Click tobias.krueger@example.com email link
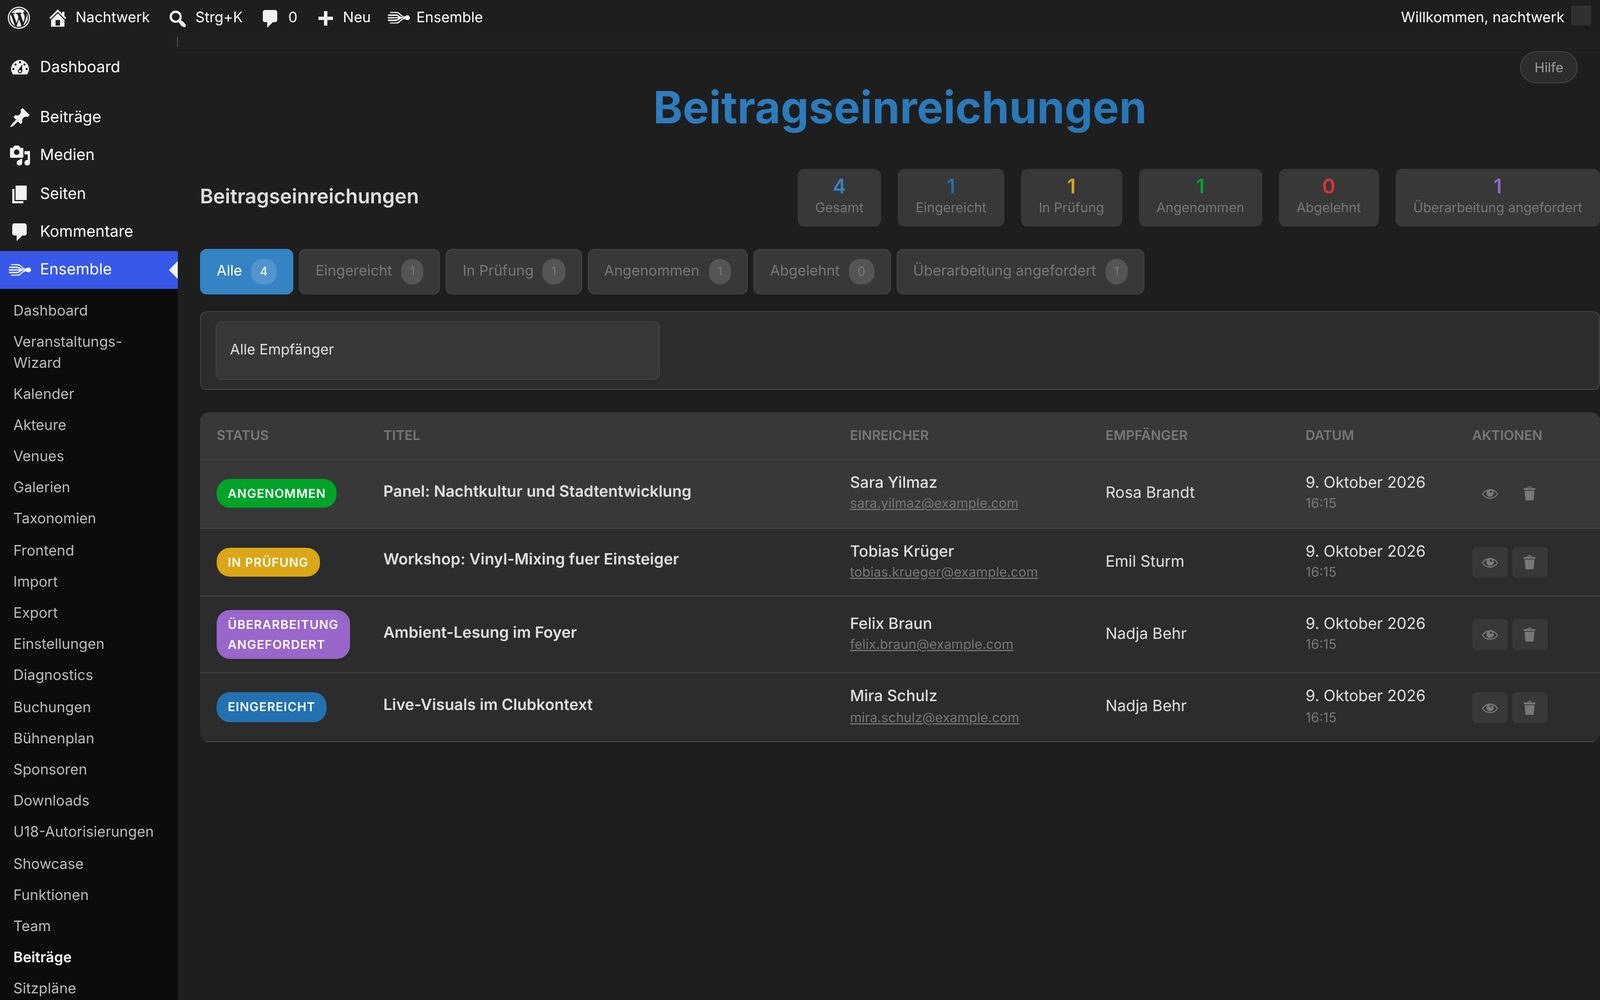 [x=944, y=572]
